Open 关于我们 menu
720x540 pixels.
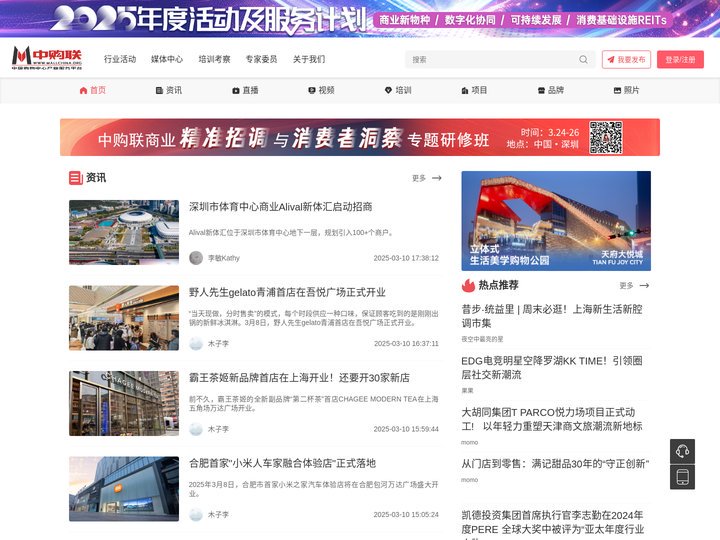coord(309,59)
